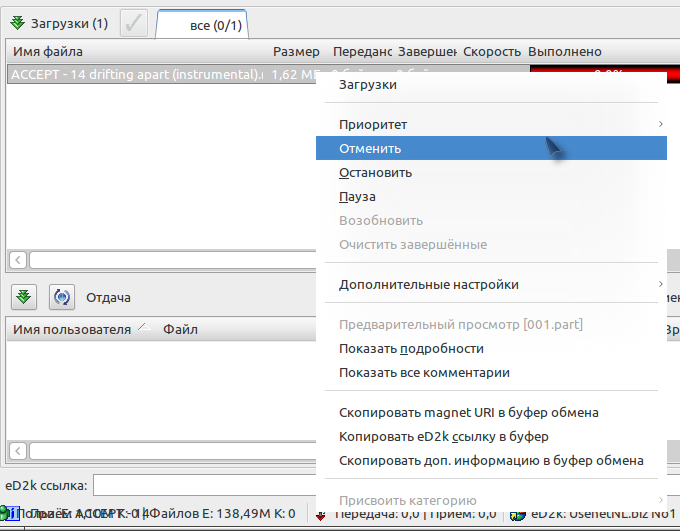
Task: Choose "Показать все комментарии" menu entry
Action: pos(491,373)
